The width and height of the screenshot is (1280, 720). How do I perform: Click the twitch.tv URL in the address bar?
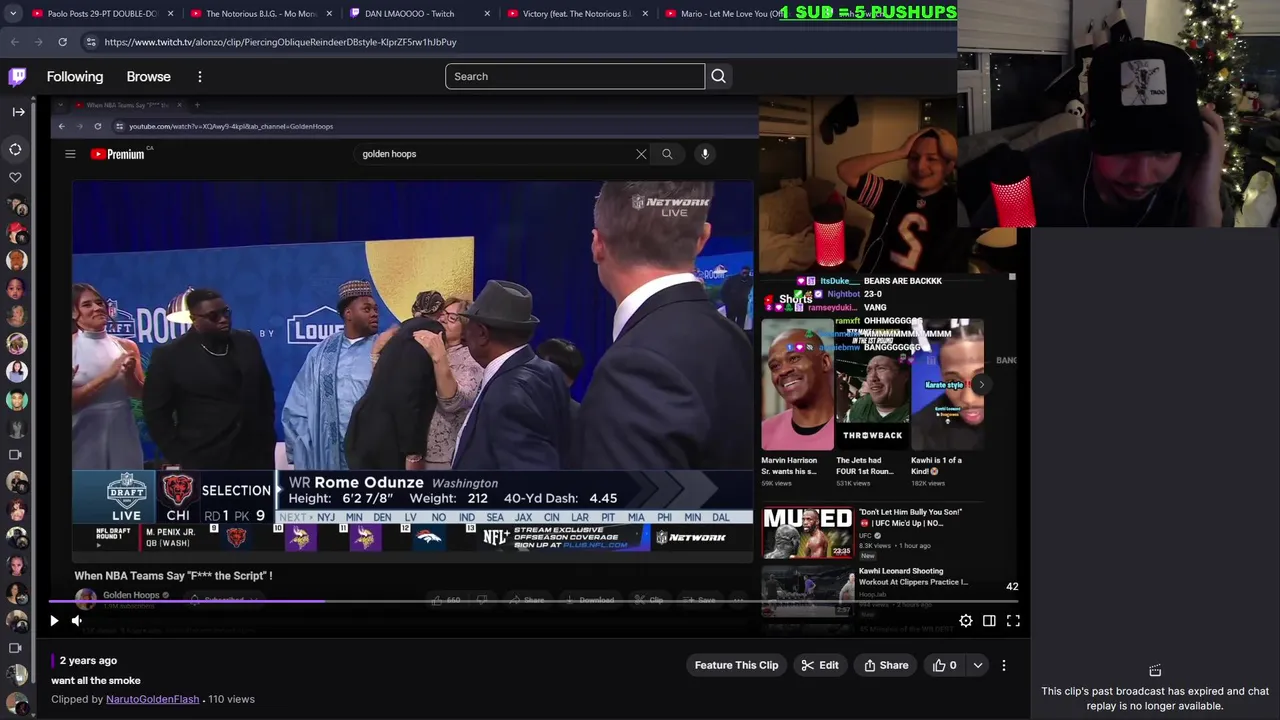coord(280,42)
